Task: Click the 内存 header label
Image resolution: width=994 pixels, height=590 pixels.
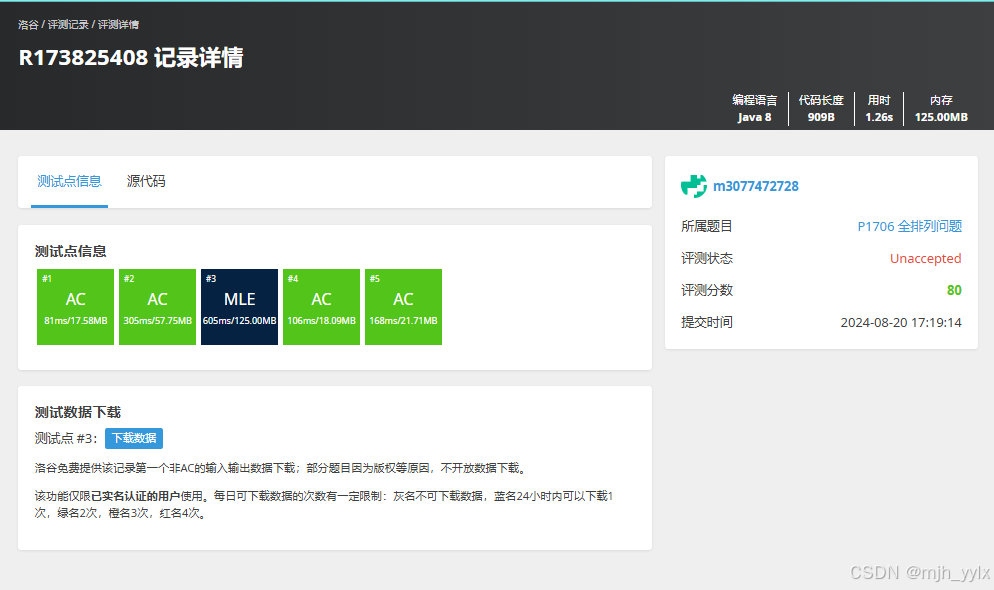Action: click(x=941, y=100)
